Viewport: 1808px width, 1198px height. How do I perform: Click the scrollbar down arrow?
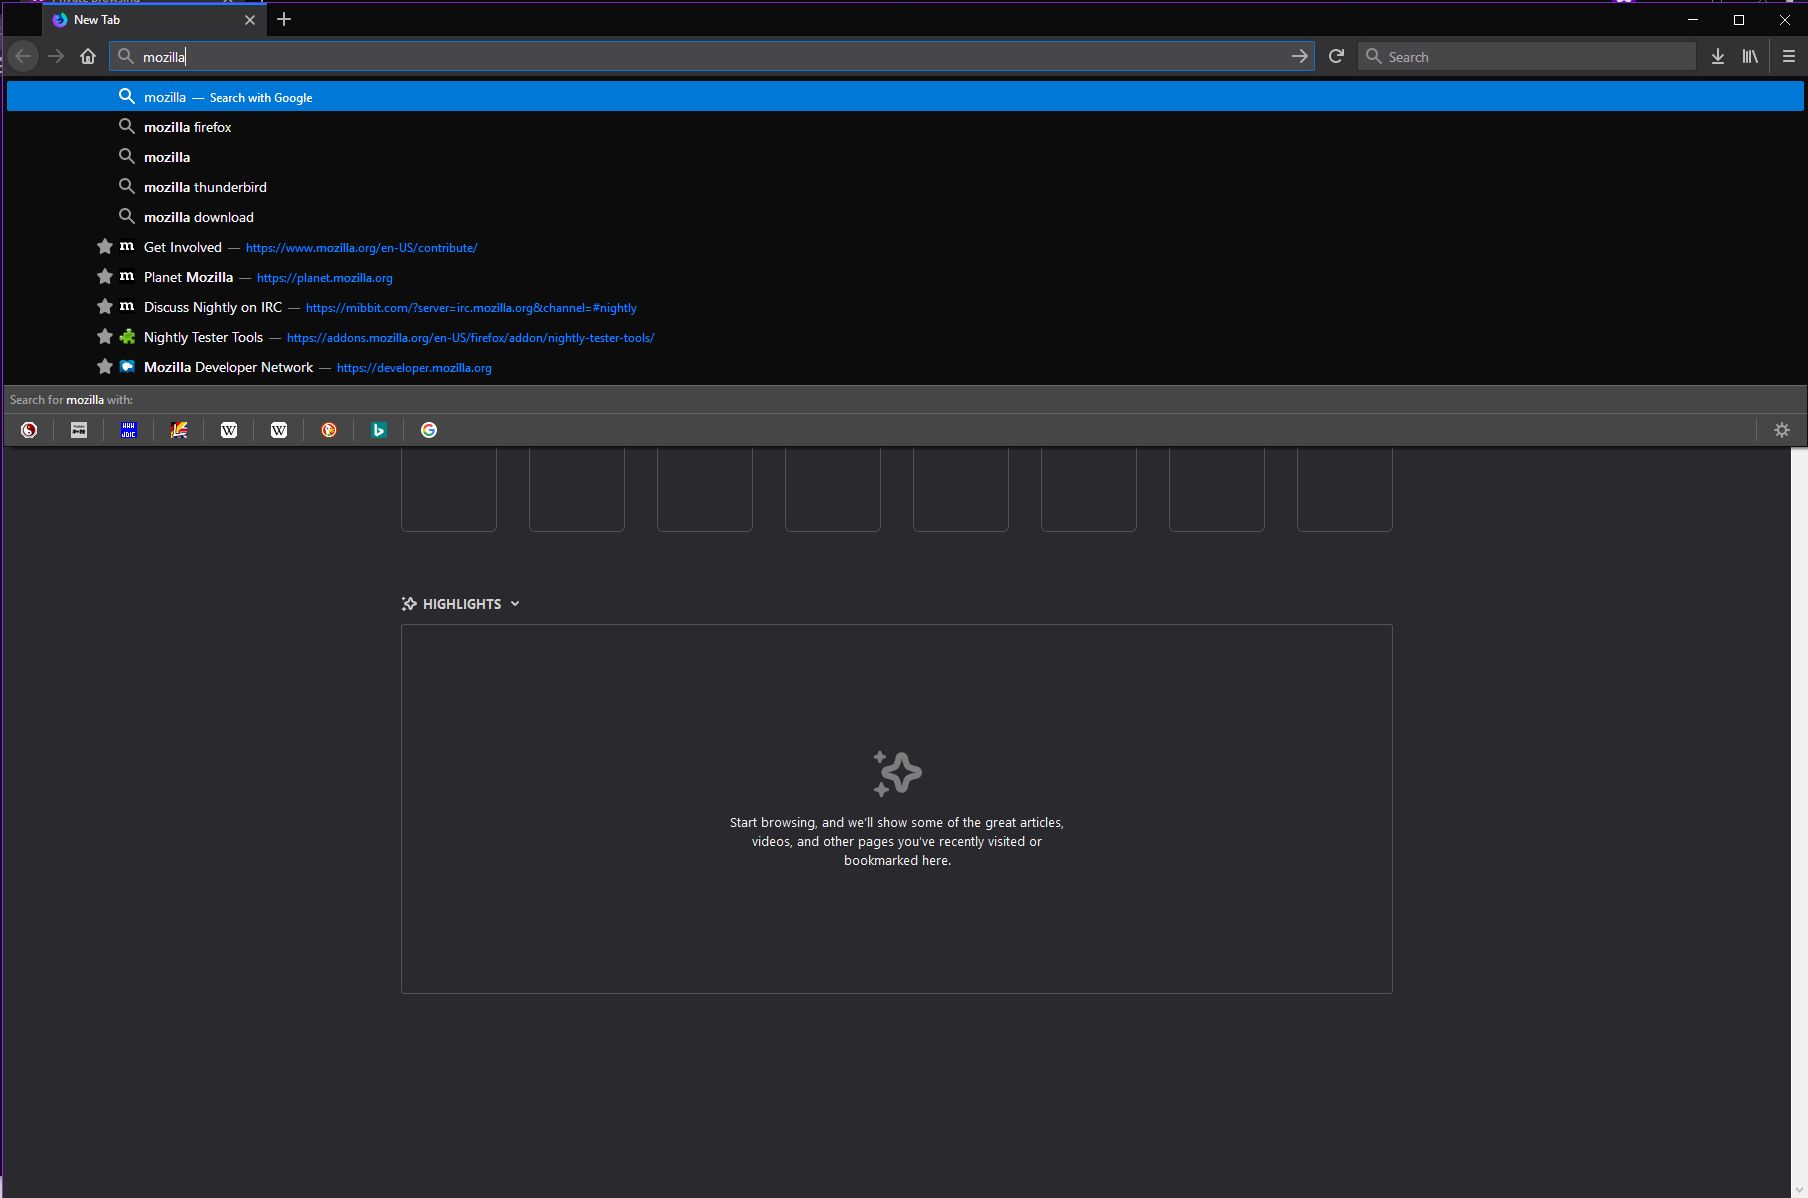coord(1799,1189)
